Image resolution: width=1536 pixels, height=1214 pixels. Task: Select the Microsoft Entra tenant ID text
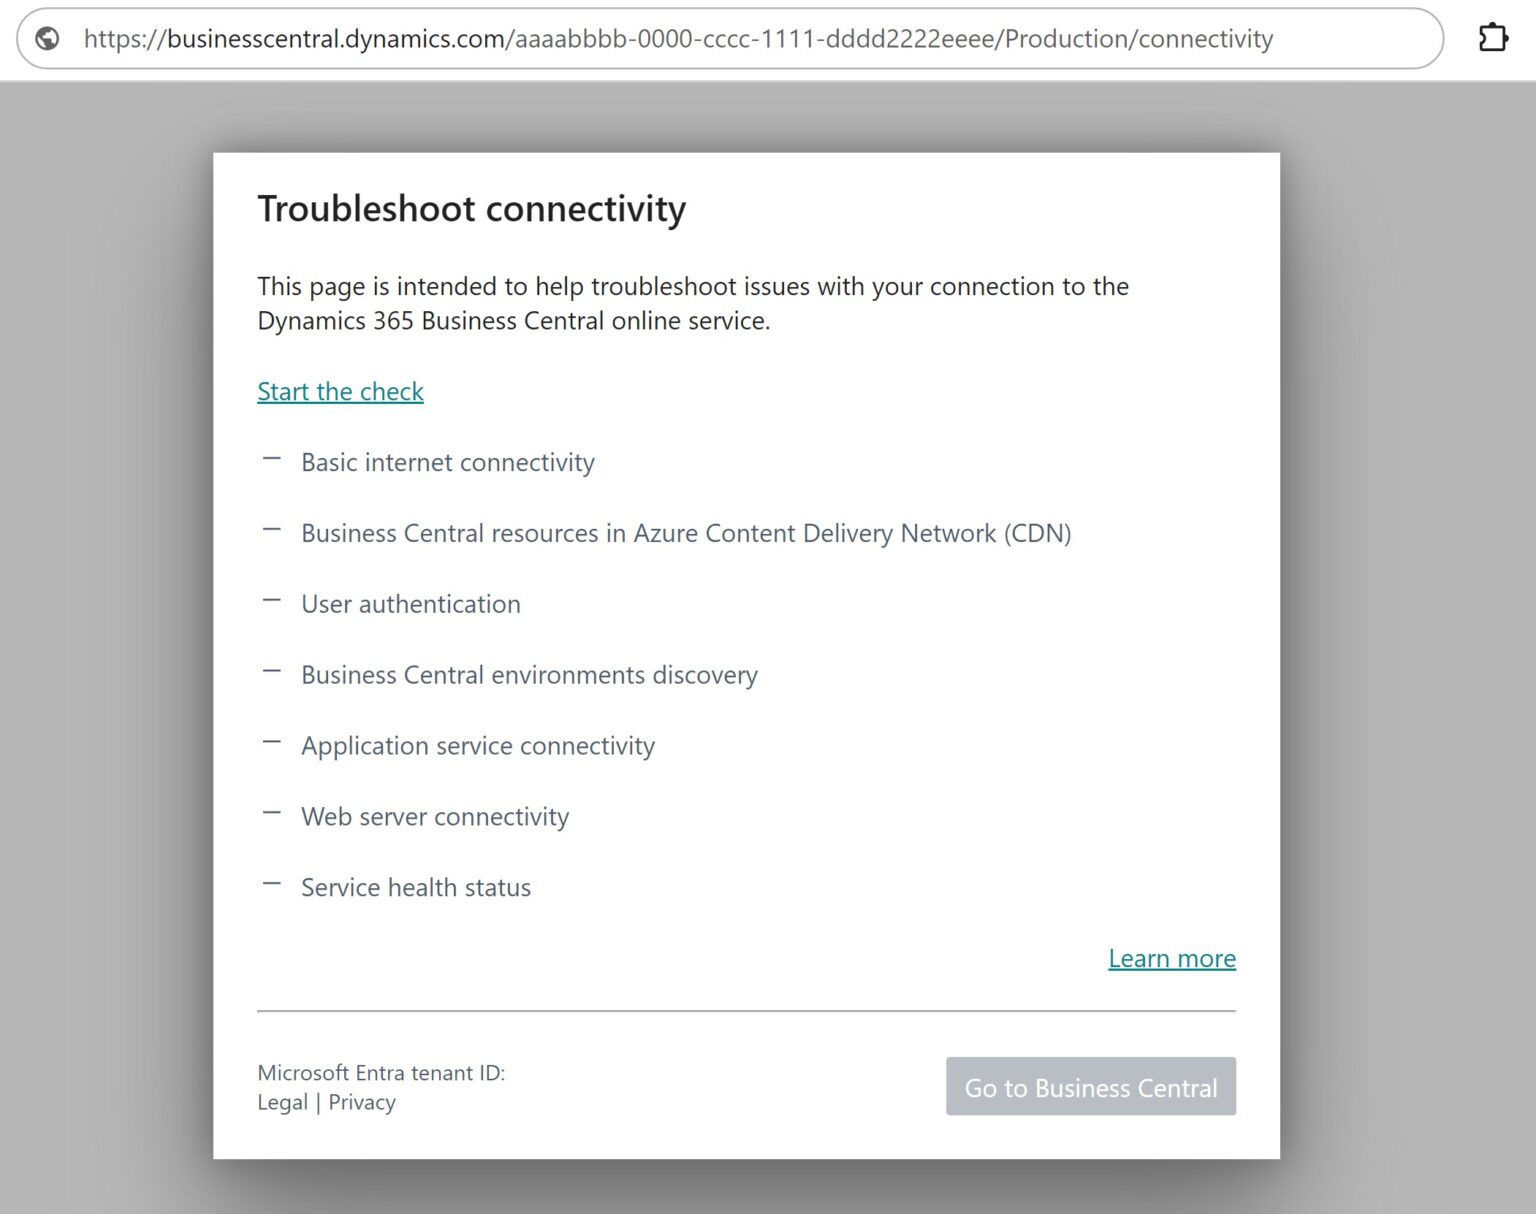(381, 1072)
